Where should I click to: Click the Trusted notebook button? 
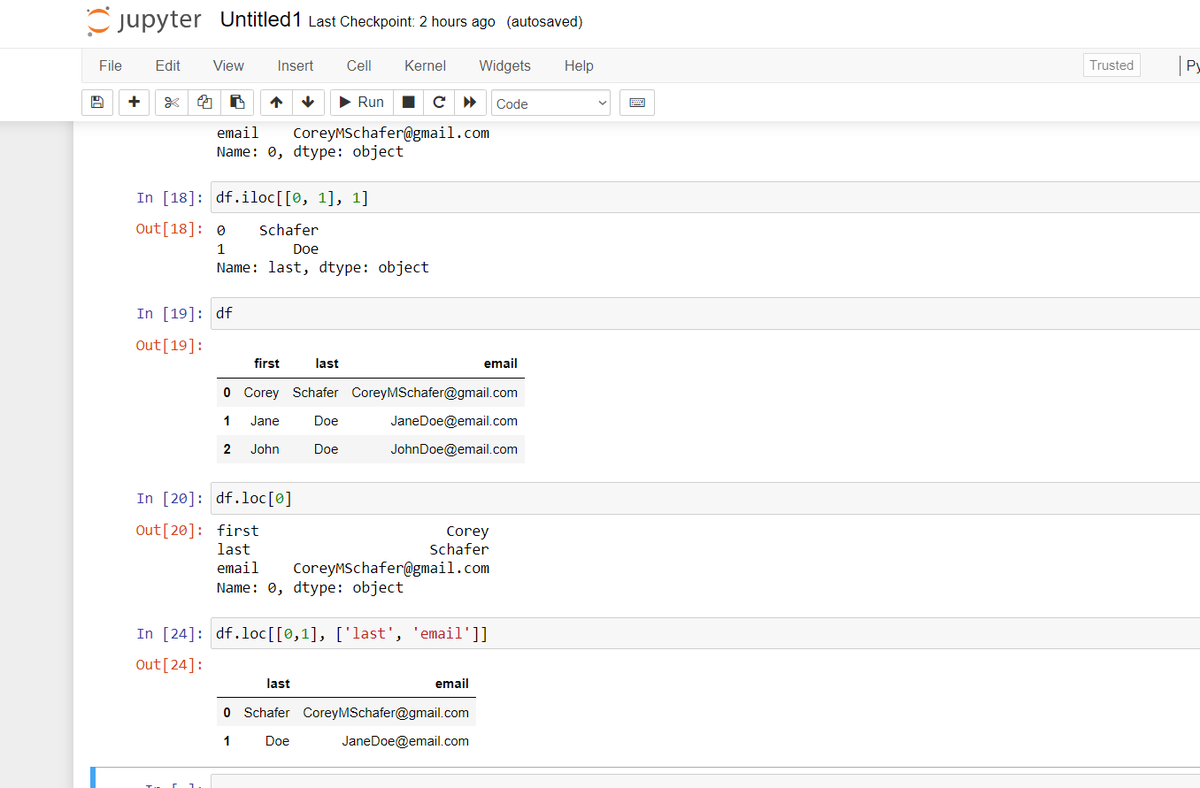tap(1111, 65)
